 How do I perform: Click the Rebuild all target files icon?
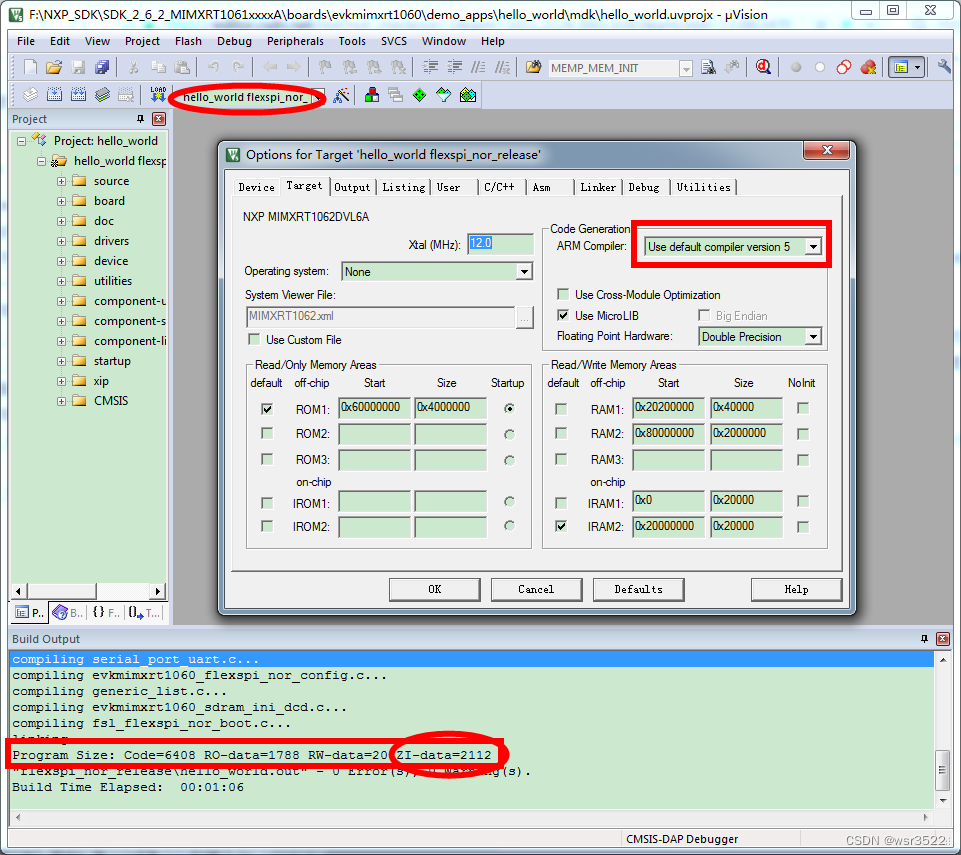click(x=78, y=95)
